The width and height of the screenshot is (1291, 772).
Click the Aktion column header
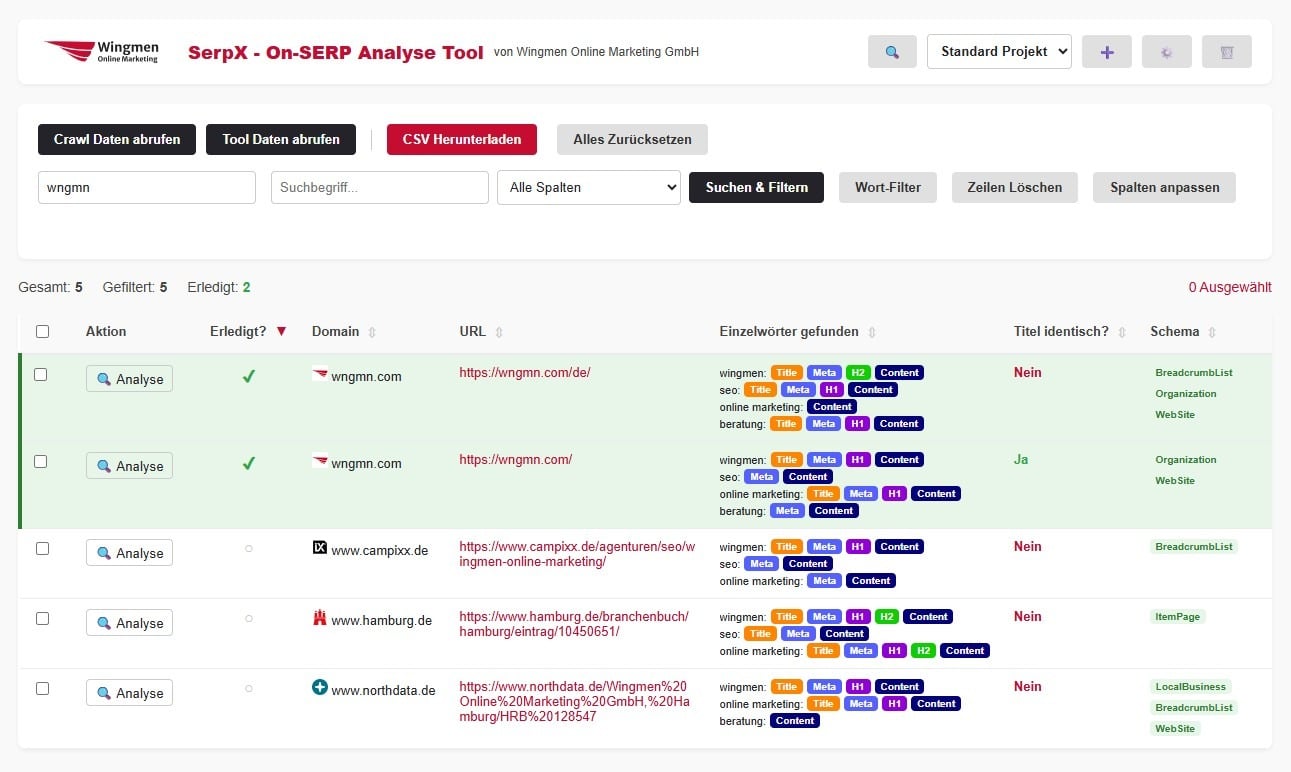click(x=106, y=331)
